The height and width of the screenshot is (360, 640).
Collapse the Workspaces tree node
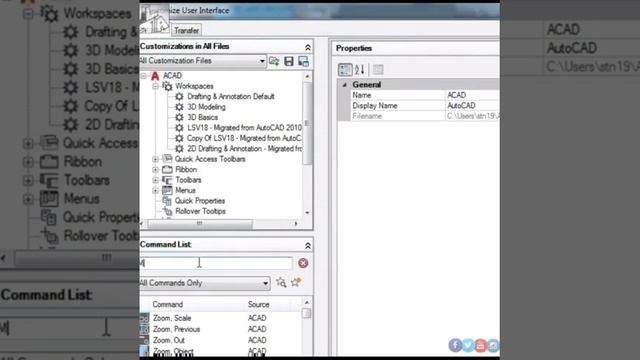155,86
